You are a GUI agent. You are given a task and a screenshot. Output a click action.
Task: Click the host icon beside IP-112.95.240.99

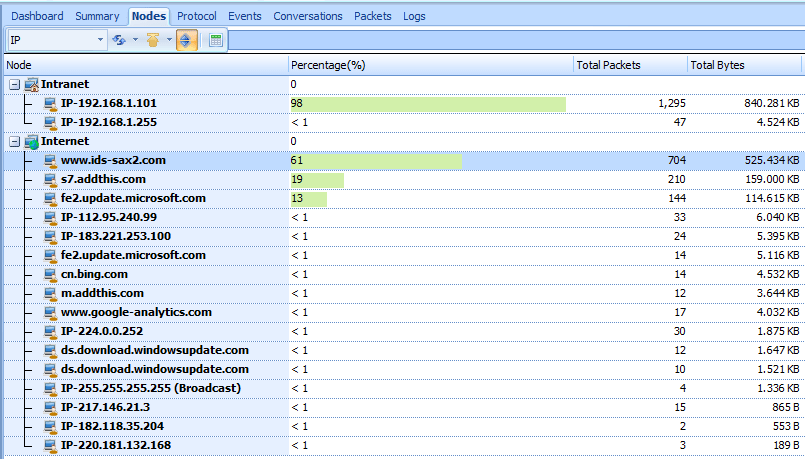coord(50,218)
